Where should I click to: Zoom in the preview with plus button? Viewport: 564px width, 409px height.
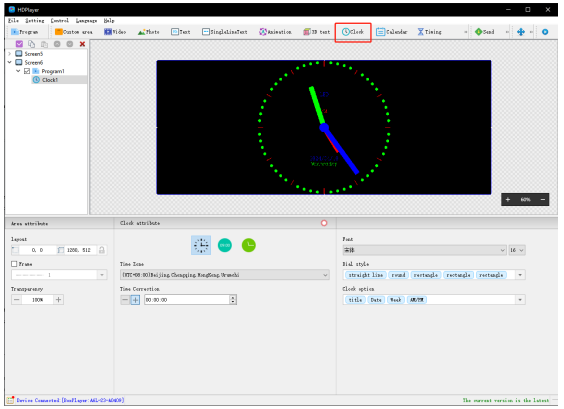[x=508, y=200]
